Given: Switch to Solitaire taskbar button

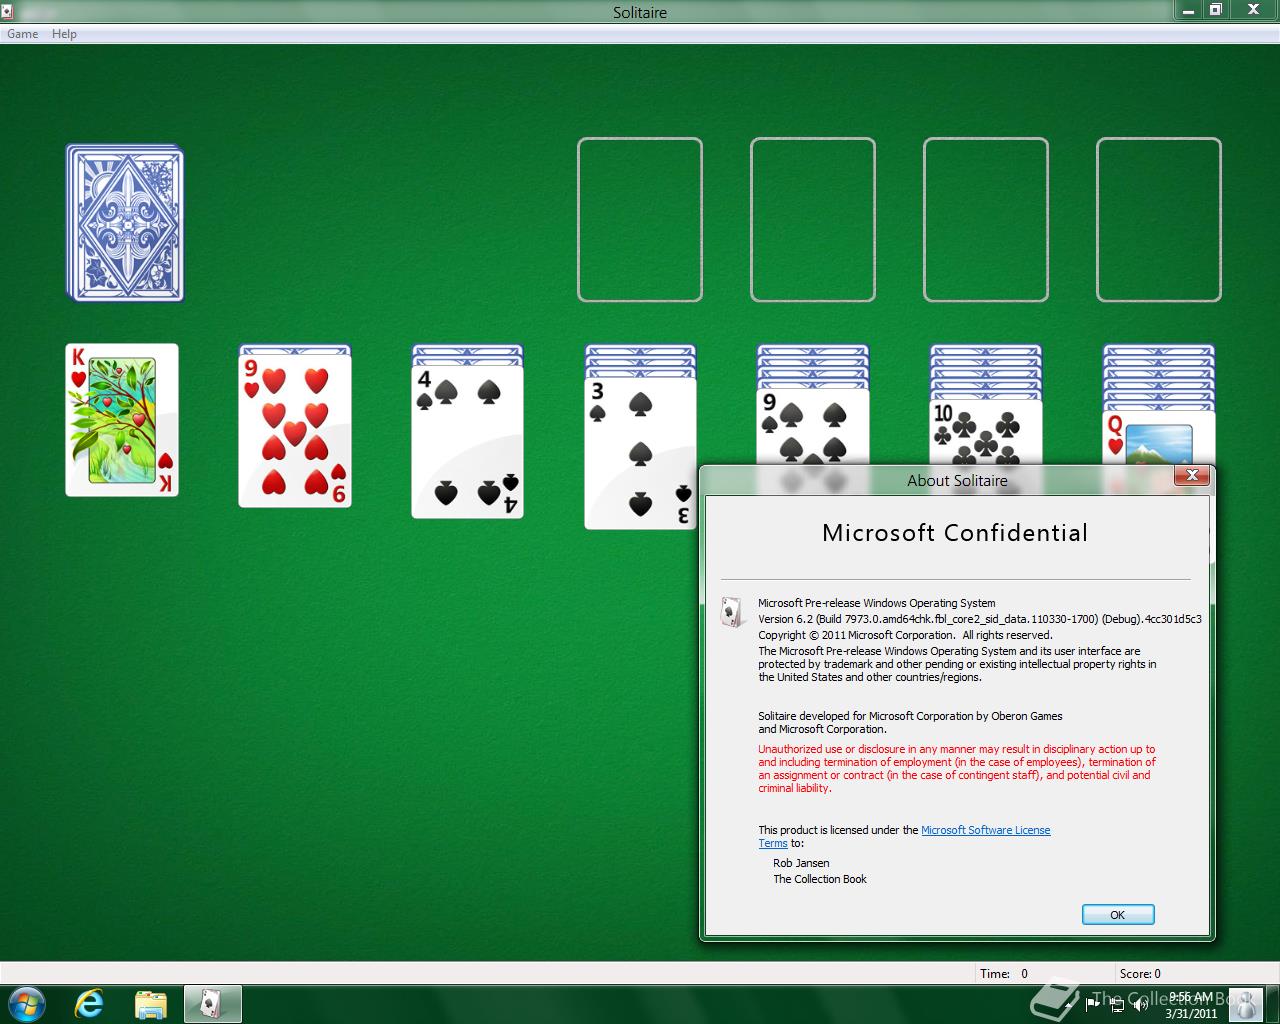Looking at the screenshot, I should (213, 1003).
